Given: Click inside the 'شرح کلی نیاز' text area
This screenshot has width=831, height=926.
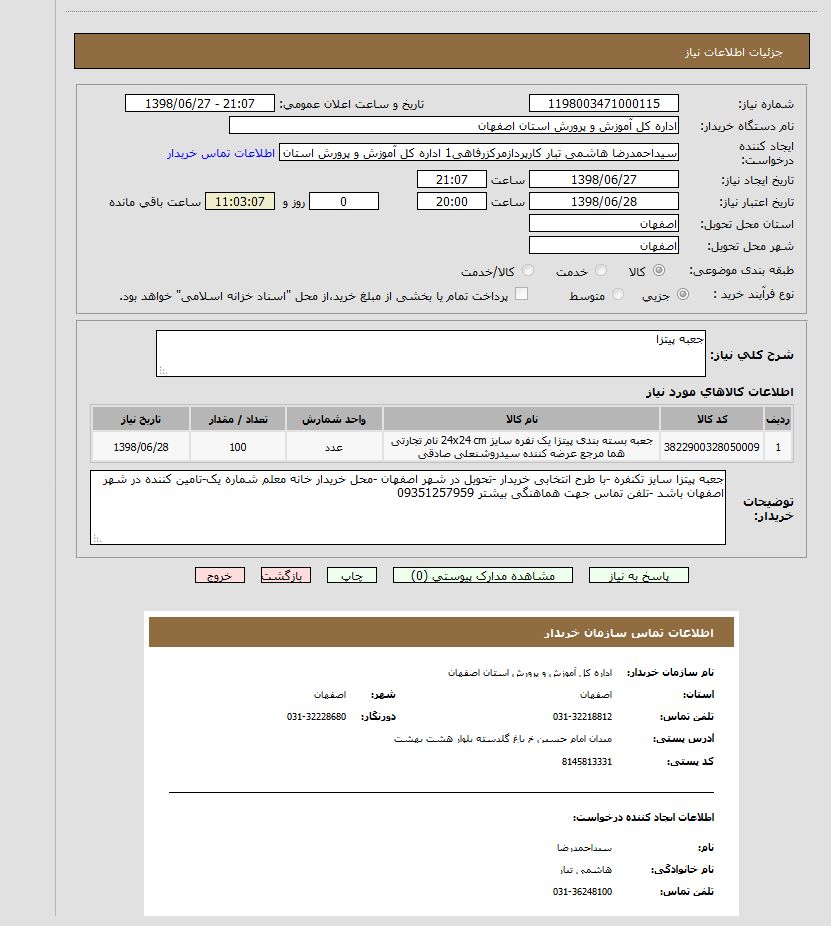Looking at the screenshot, I should point(430,354).
